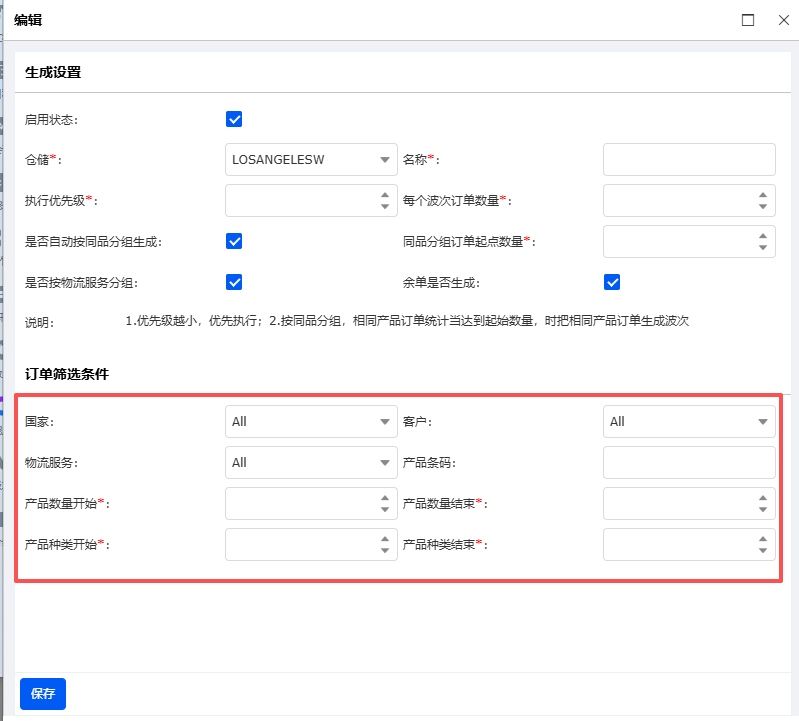Decrease 产品种类结束 with down arrow
799x721 pixels.
[763, 551]
